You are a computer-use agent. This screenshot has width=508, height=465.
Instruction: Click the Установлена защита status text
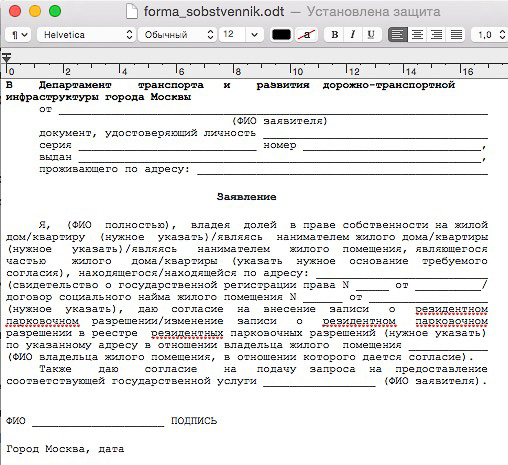point(373,12)
